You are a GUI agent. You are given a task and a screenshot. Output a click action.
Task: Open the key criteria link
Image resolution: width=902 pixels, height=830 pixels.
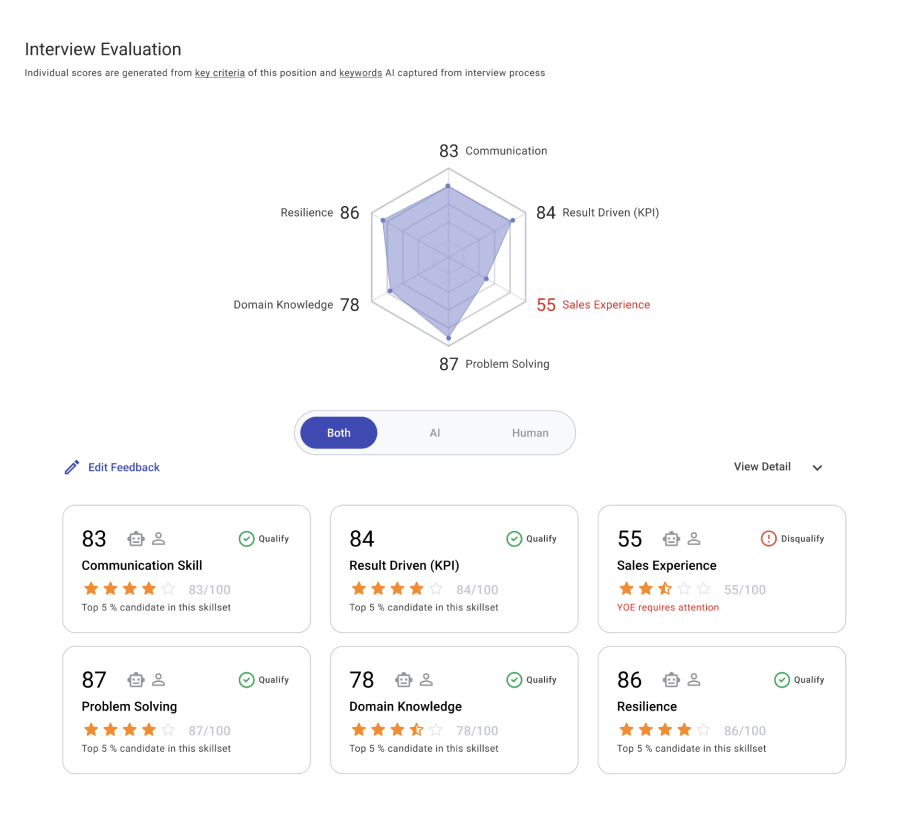220,73
